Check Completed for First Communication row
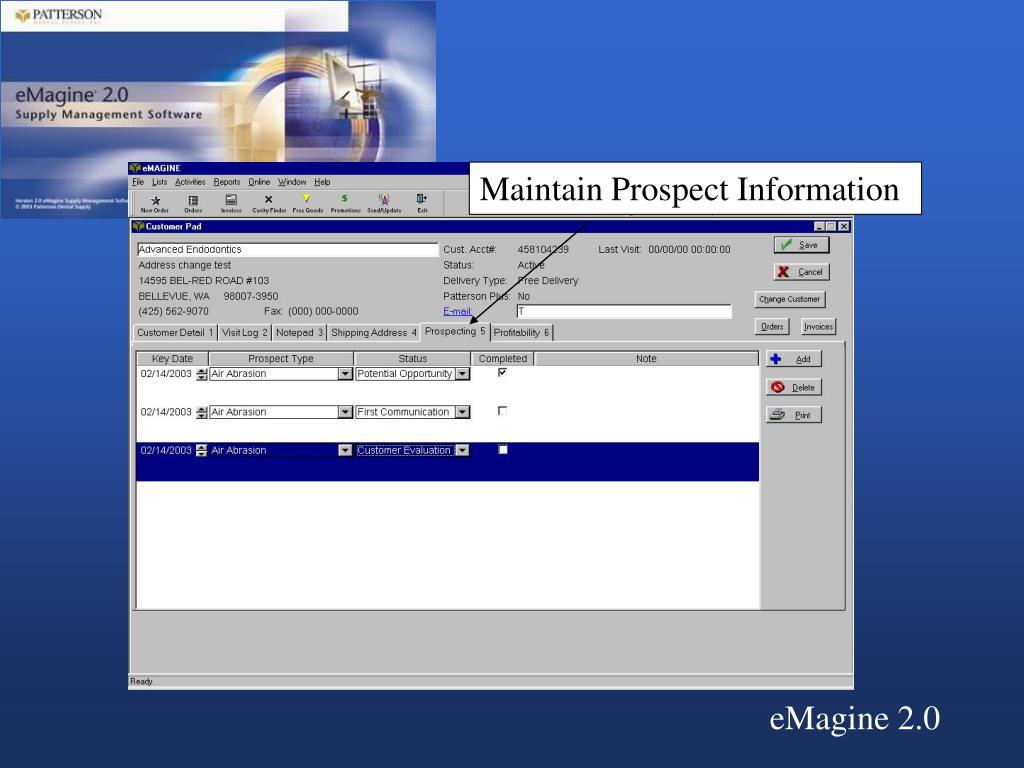Screen dimensions: 1024x768 (x=502, y=411)
